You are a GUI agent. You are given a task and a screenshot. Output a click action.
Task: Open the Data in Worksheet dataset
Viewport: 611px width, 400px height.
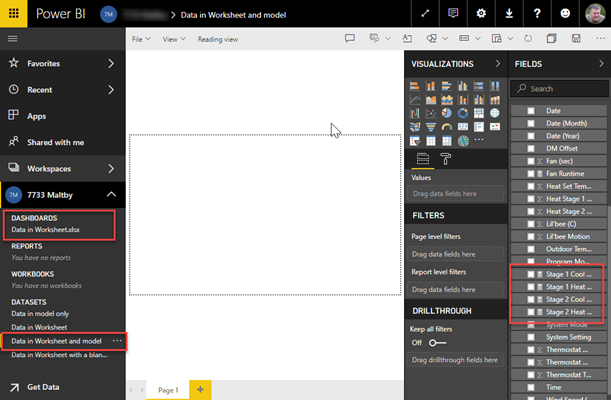pos(39,328)
